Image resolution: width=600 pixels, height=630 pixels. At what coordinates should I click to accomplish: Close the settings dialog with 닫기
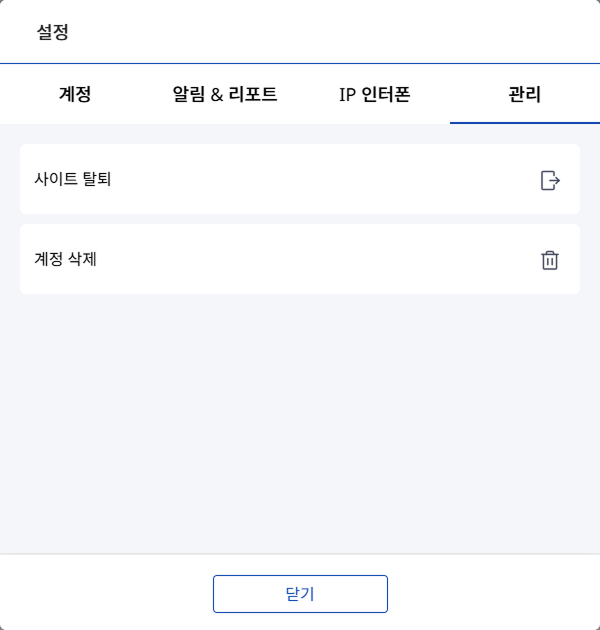tap(300, 593)
